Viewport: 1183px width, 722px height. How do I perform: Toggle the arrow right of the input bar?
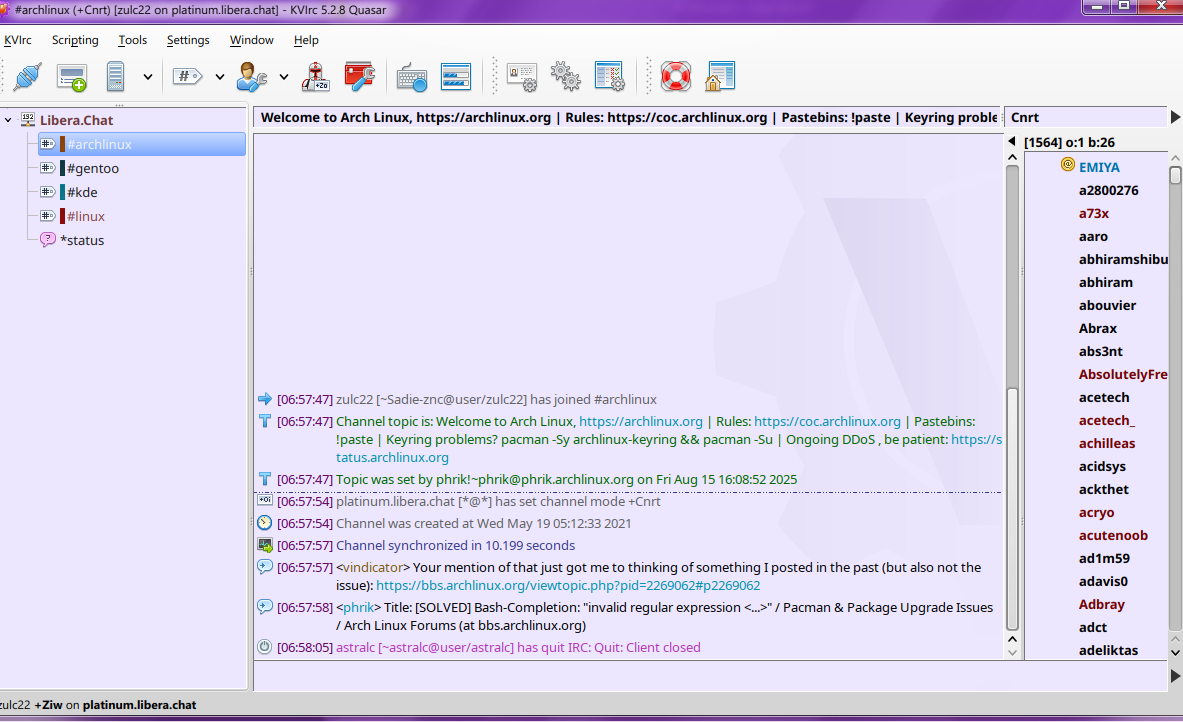(x=1175, y=676)
